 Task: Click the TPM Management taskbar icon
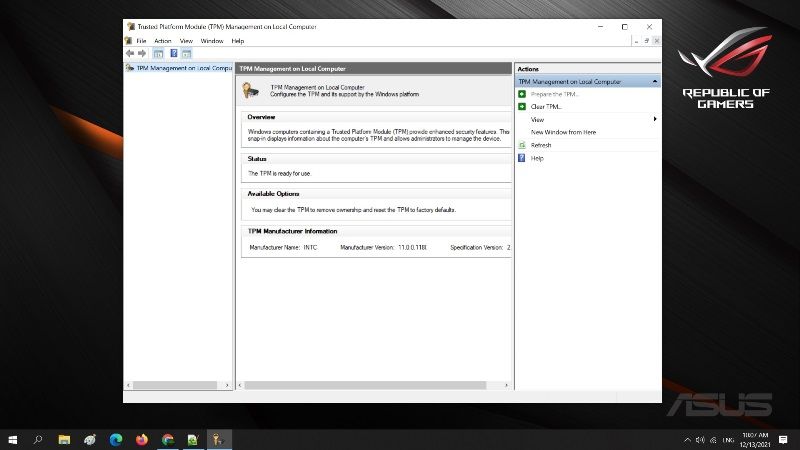[219, 439]
